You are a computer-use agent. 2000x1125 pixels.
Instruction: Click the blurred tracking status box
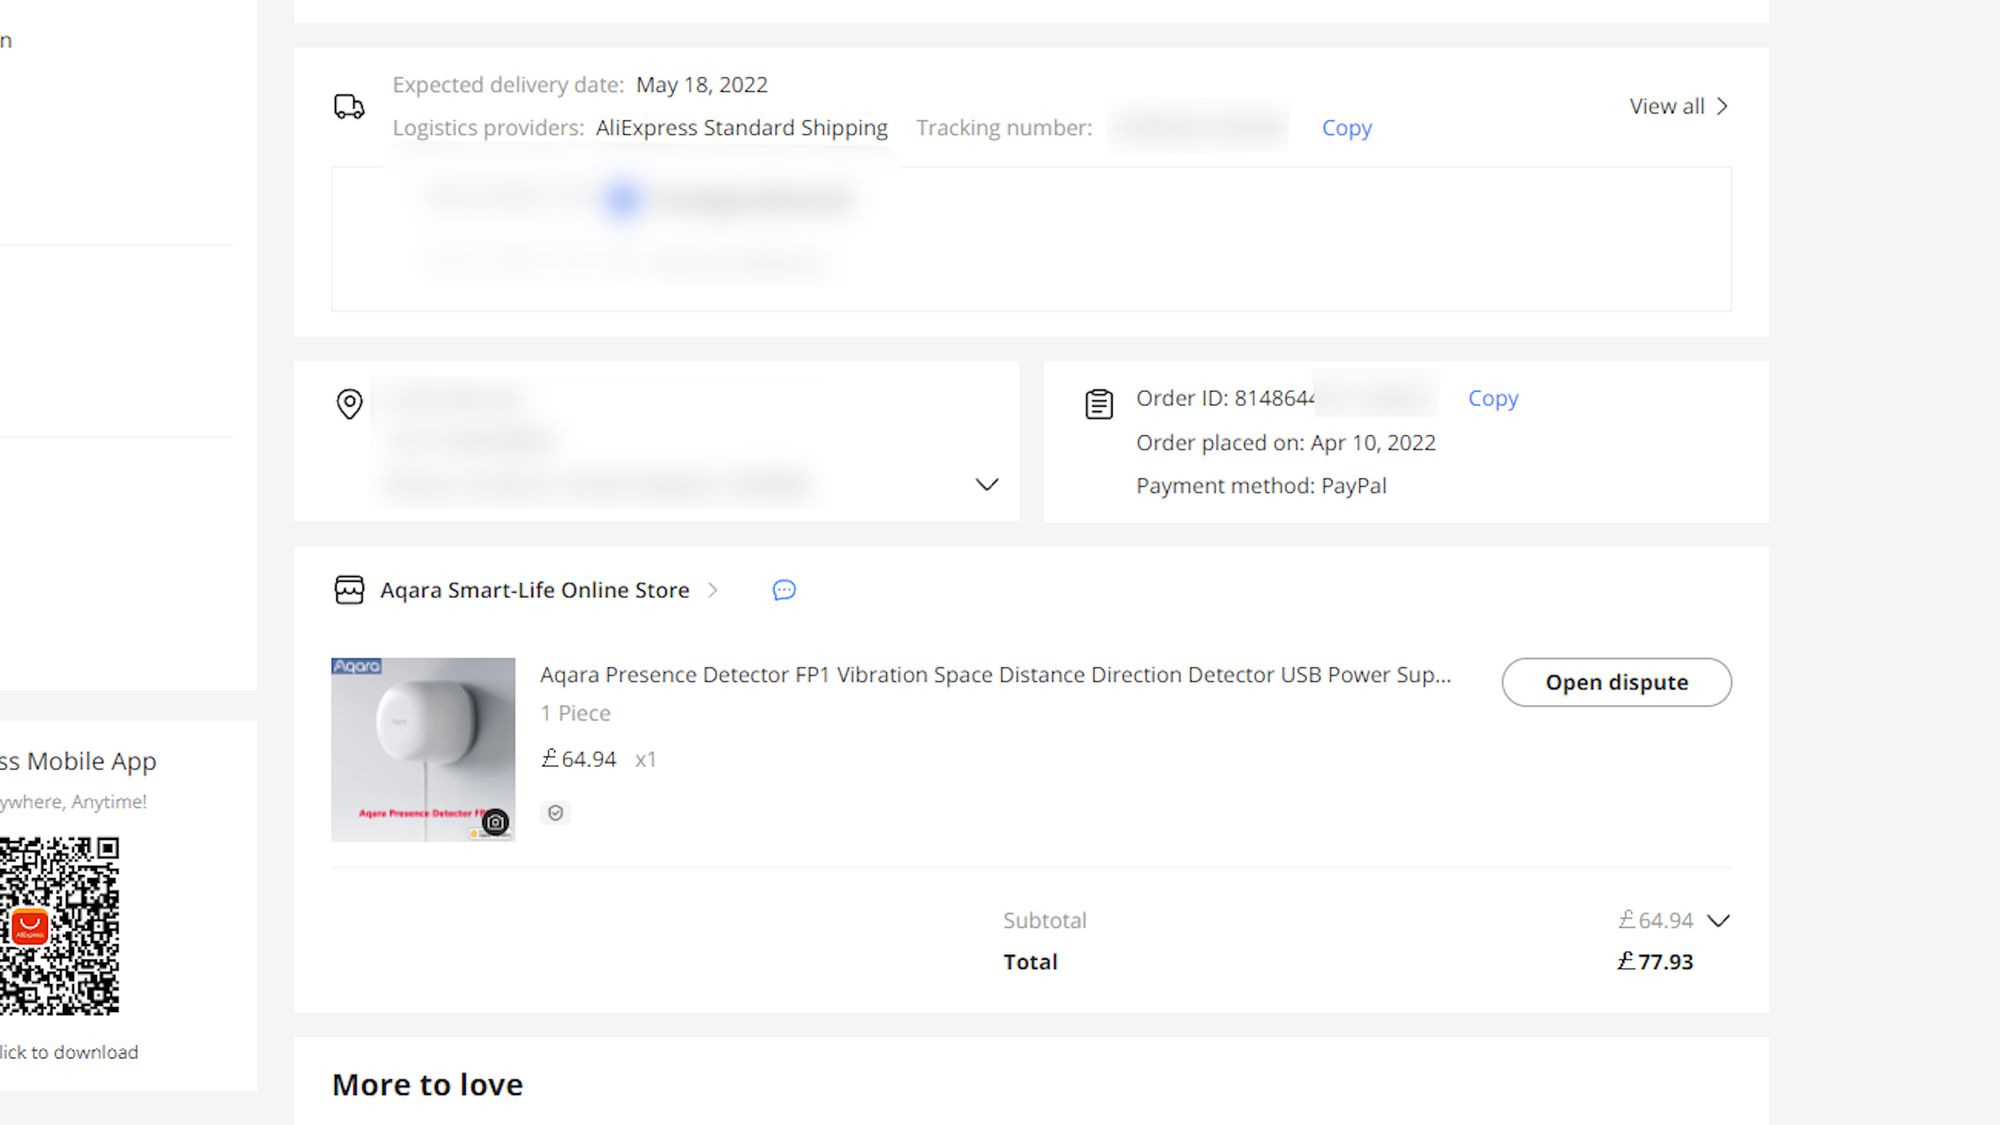click(x=1031, y=239)
